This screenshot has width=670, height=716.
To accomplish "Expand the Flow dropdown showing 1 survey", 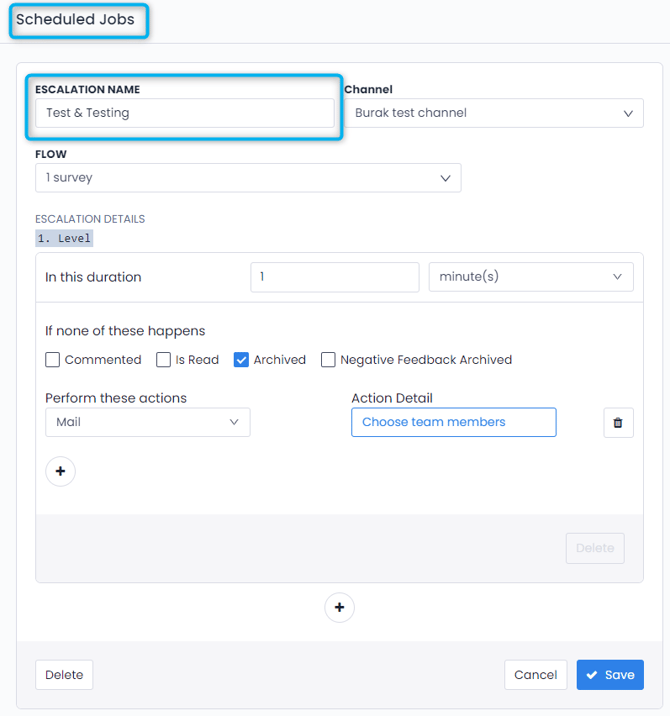I will 248,178.
